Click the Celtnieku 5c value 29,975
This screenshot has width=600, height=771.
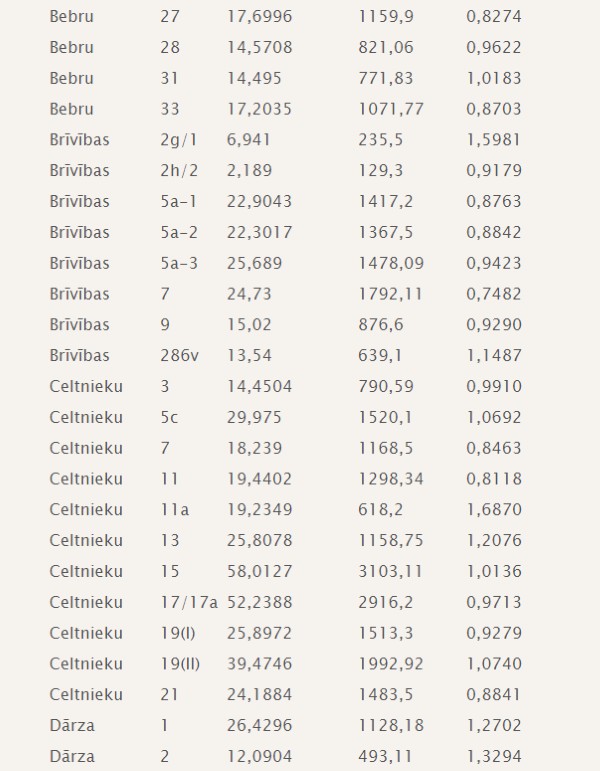[x=254, y=417]
